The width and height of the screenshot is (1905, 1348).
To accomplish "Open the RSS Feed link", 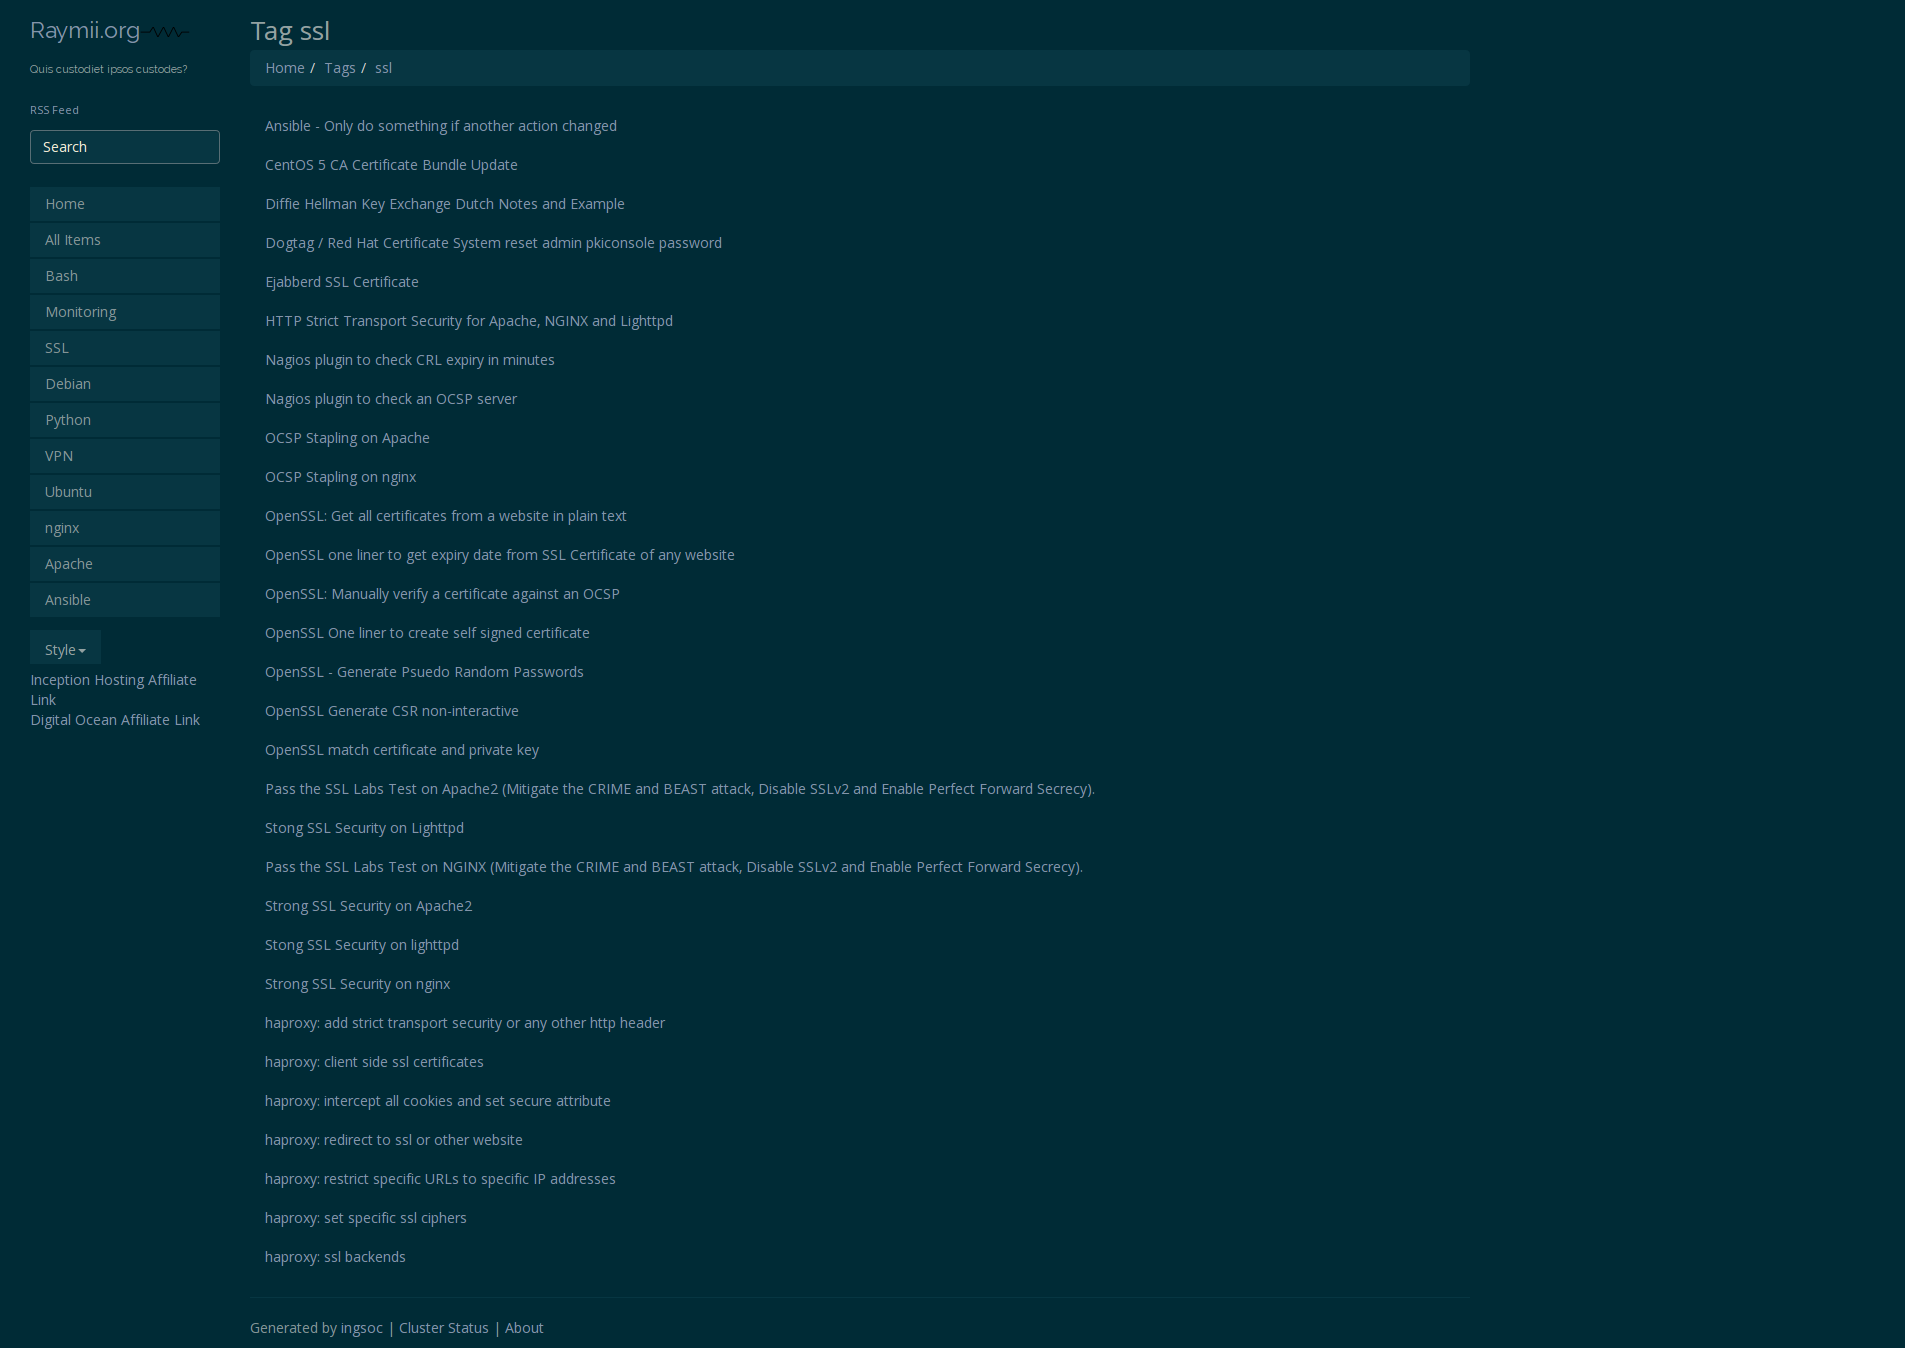I will 54,110.
